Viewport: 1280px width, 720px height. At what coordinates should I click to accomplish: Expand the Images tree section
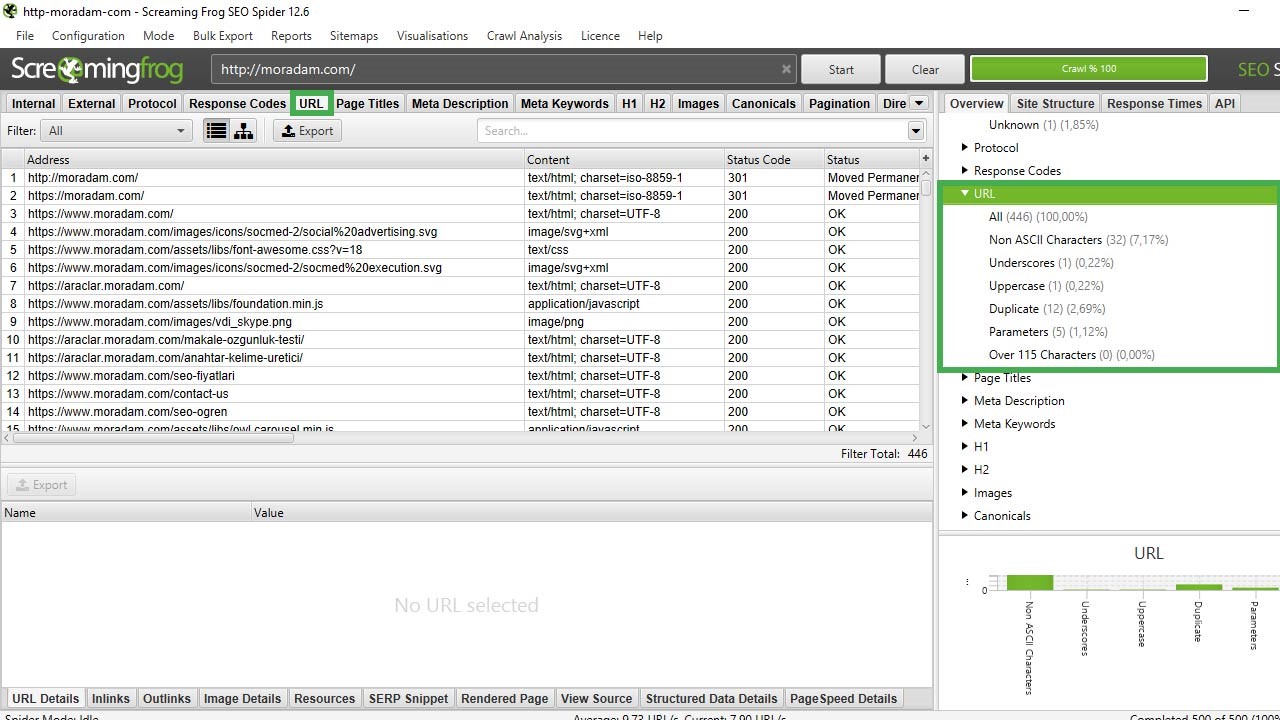pyautogui.click(x=965, y=492)
